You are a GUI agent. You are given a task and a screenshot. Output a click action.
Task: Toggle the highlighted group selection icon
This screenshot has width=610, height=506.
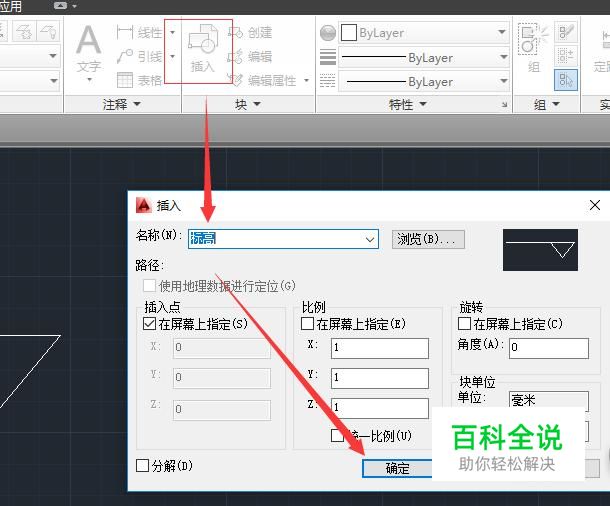point(566,80)
